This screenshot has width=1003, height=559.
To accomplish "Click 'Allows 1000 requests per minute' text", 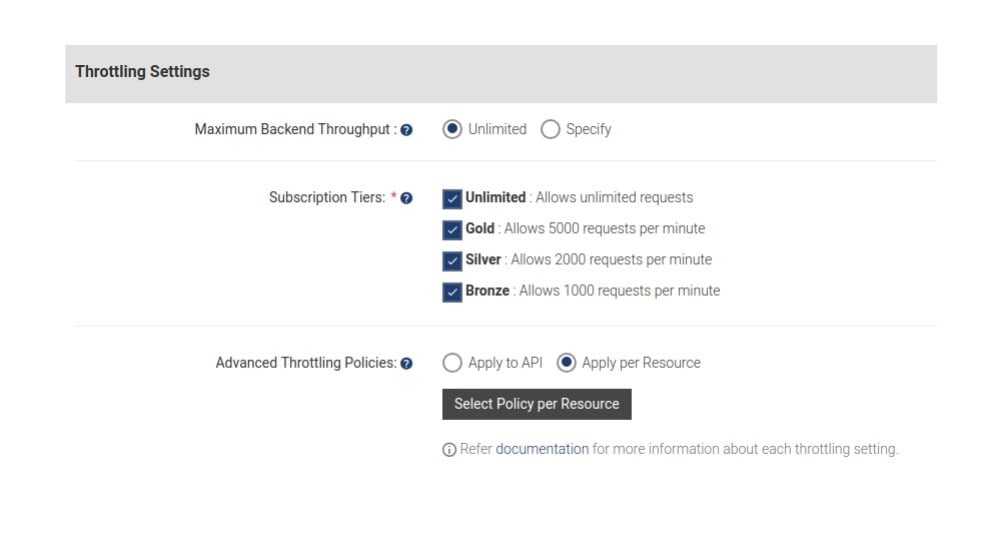I will click(x=619, y=292).
